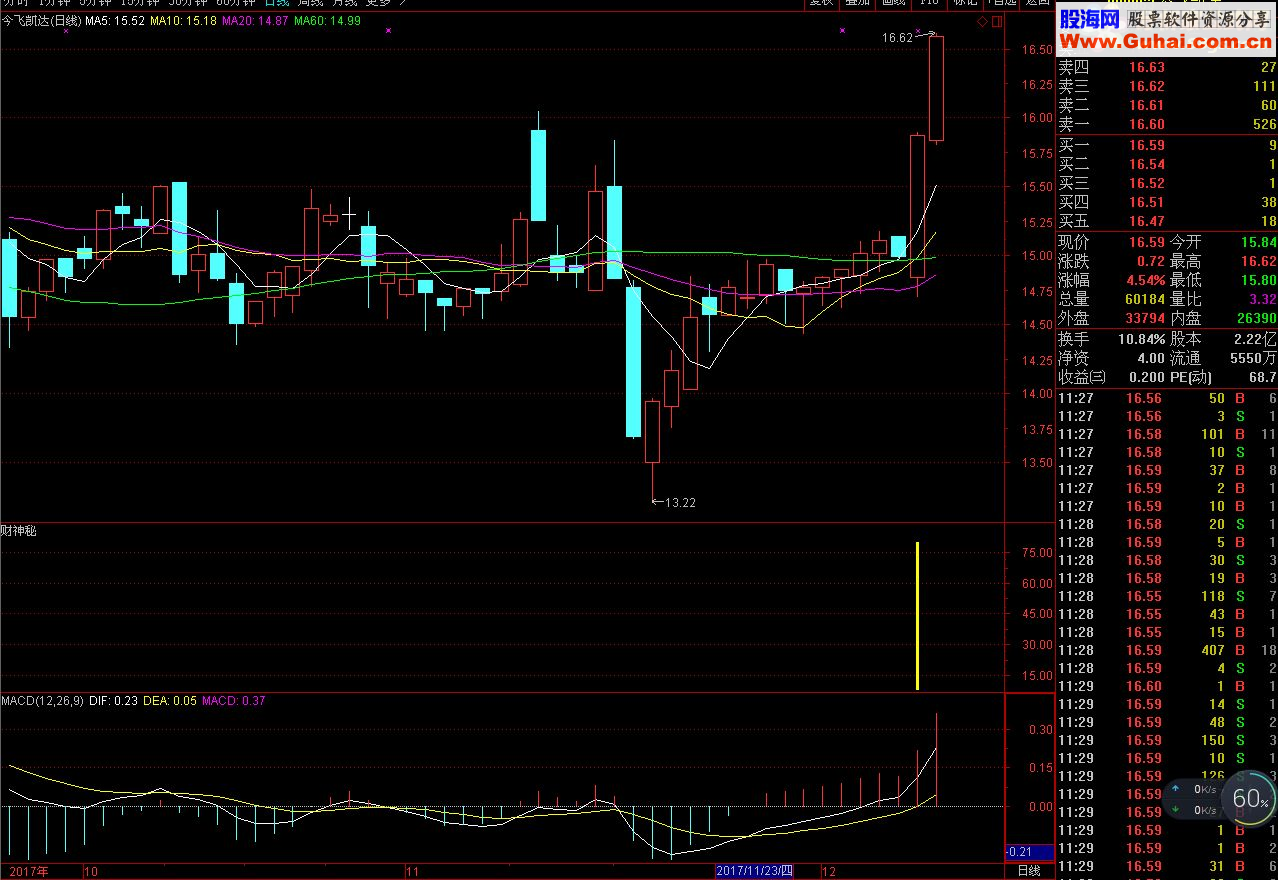Image resolution: width=1278 pixels, height=880 pixels.
Task: Open the 更多 periods dropdown at top
Action: click(x=385, y=3)
